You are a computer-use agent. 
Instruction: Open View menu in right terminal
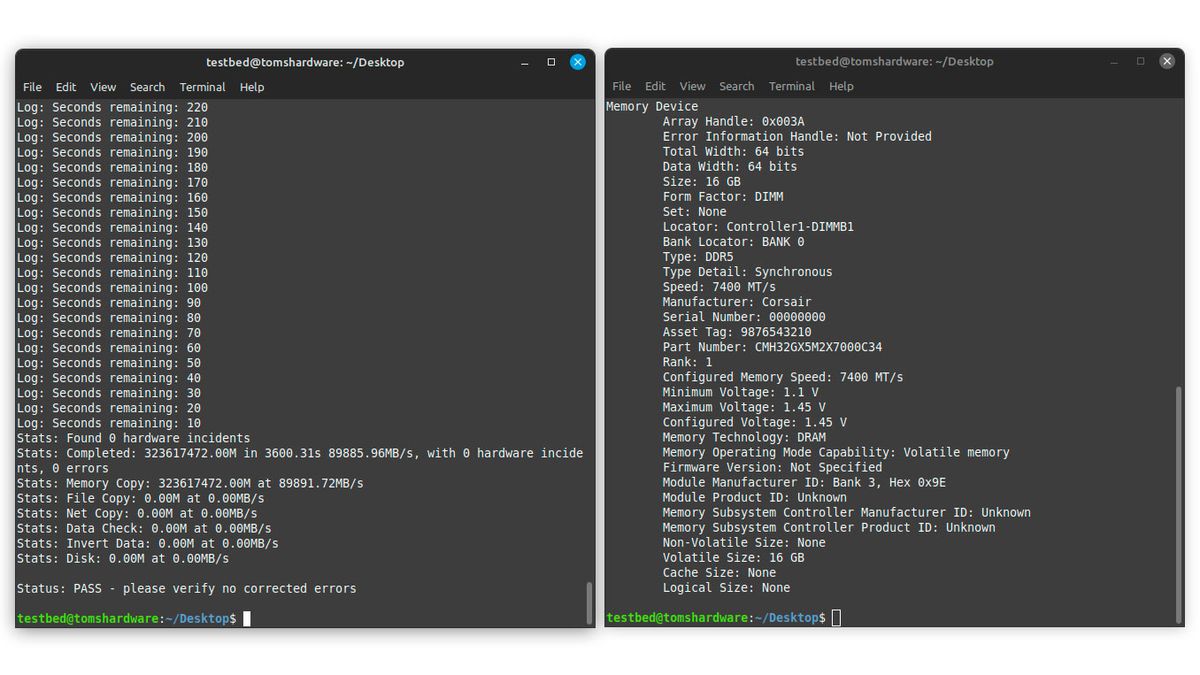click(692, 86)
